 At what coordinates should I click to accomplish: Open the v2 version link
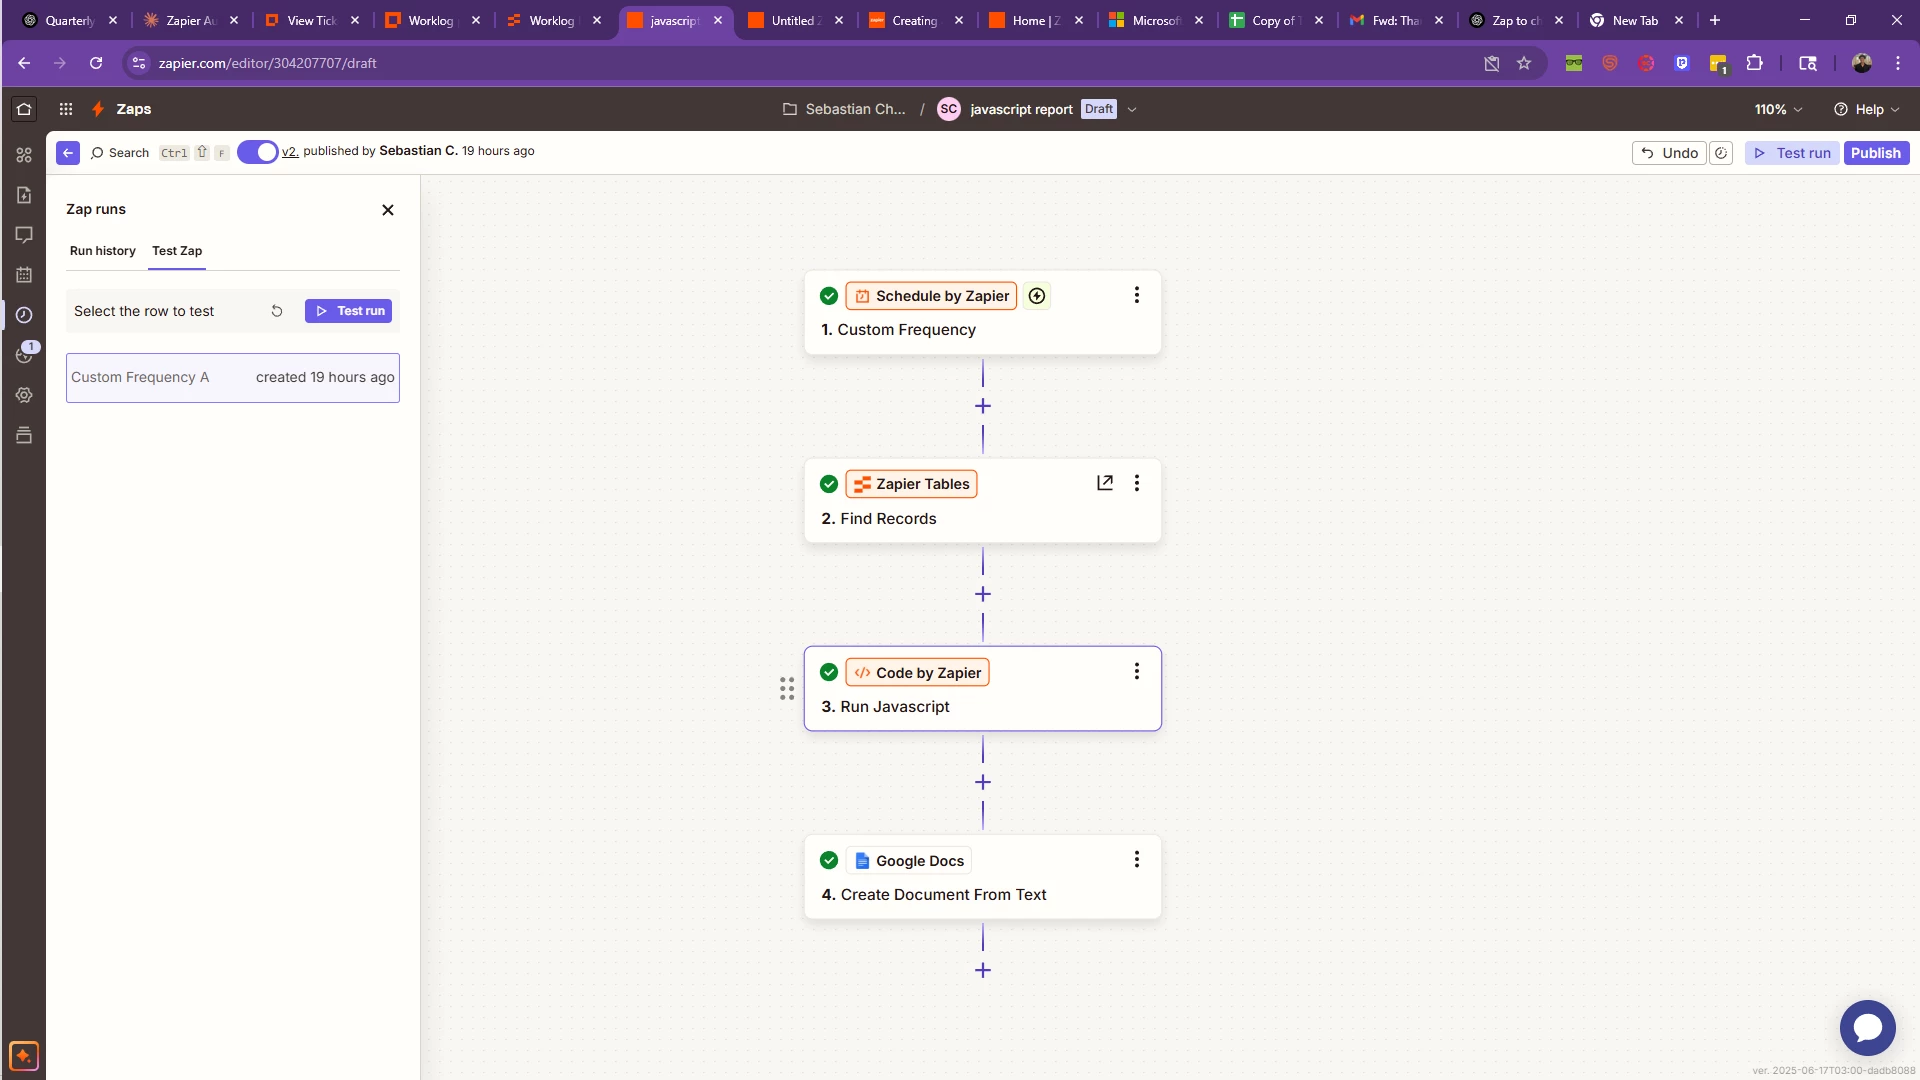click(290, 152)
